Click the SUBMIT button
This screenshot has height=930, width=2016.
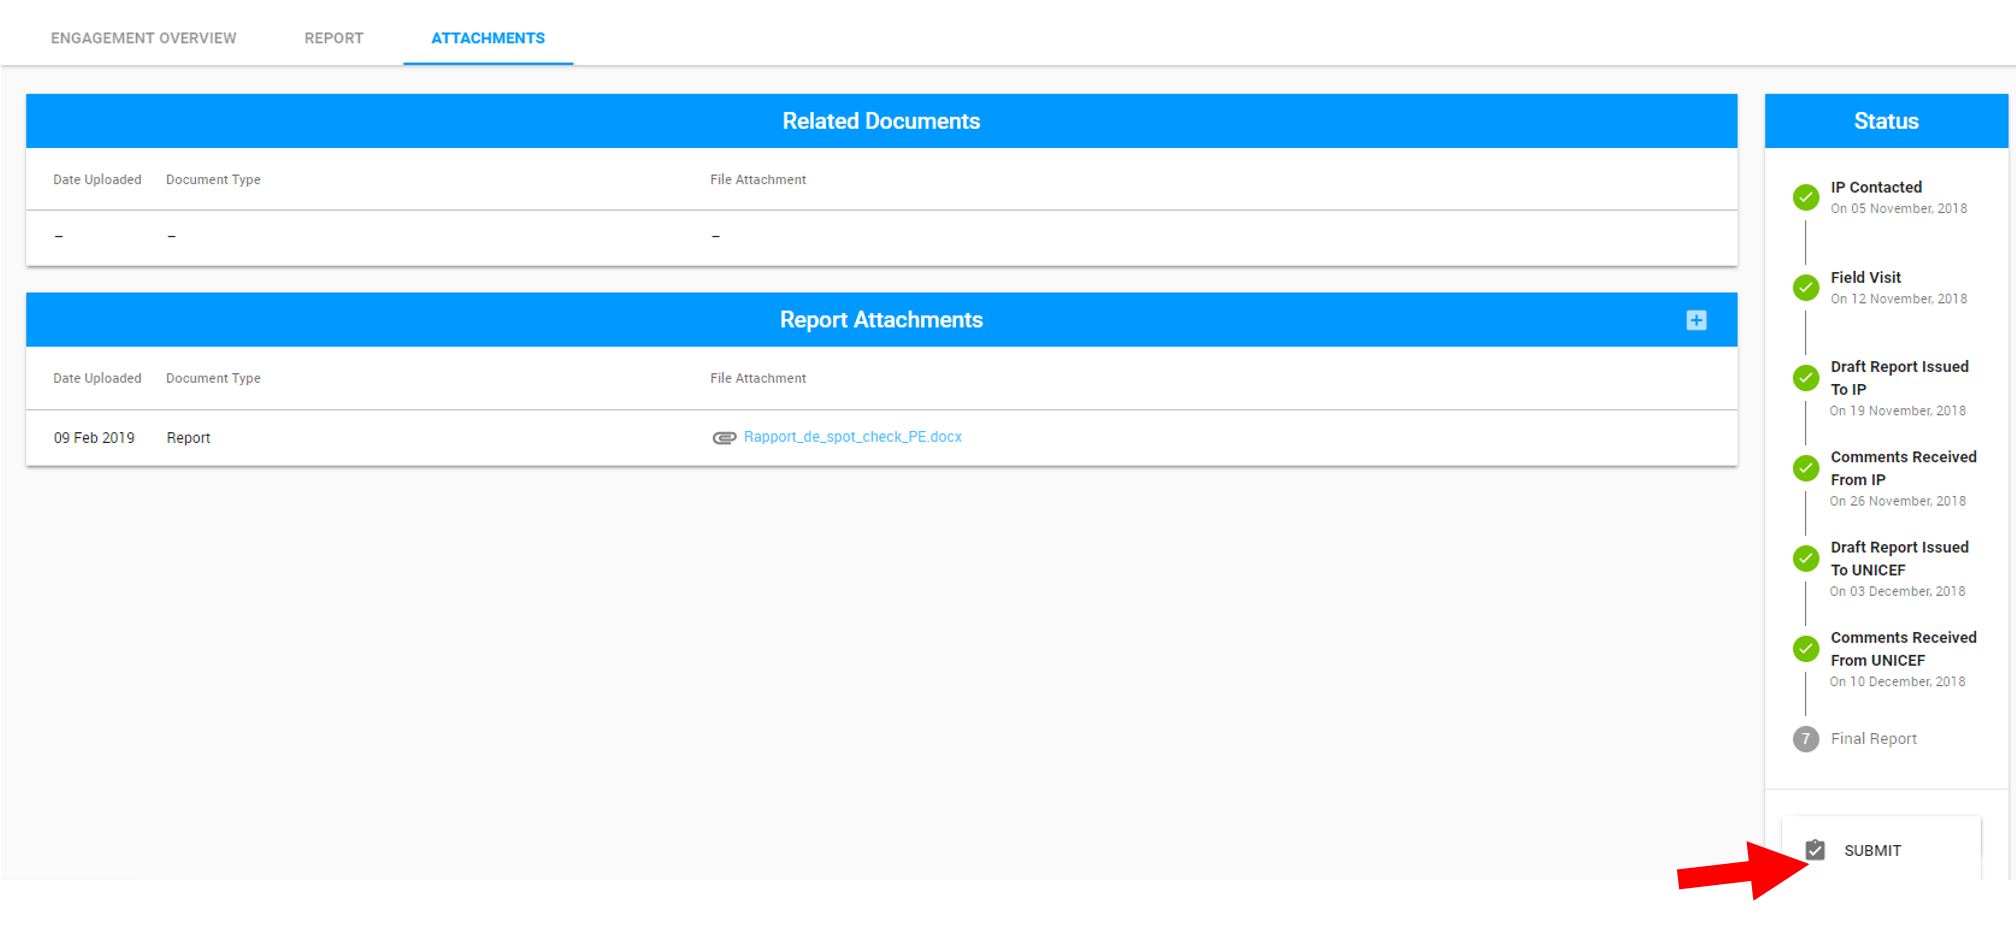pos(1873,849)
